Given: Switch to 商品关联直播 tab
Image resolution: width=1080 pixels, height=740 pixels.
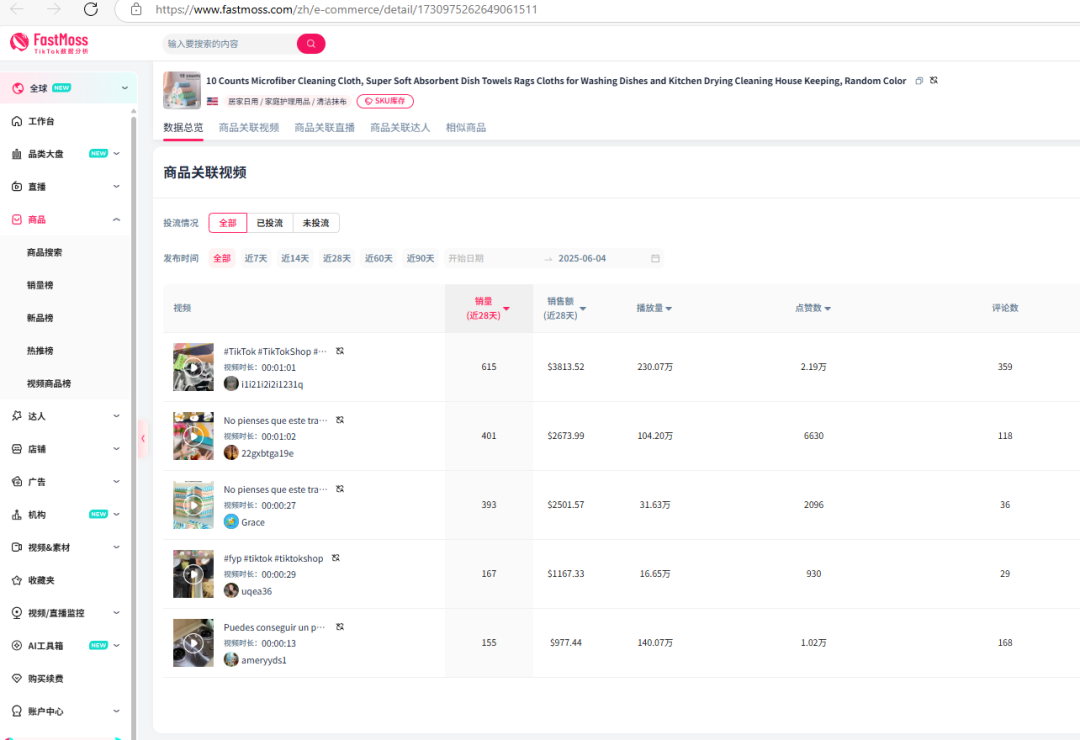Looking at the screenshot, I should [x=324, y=127].
